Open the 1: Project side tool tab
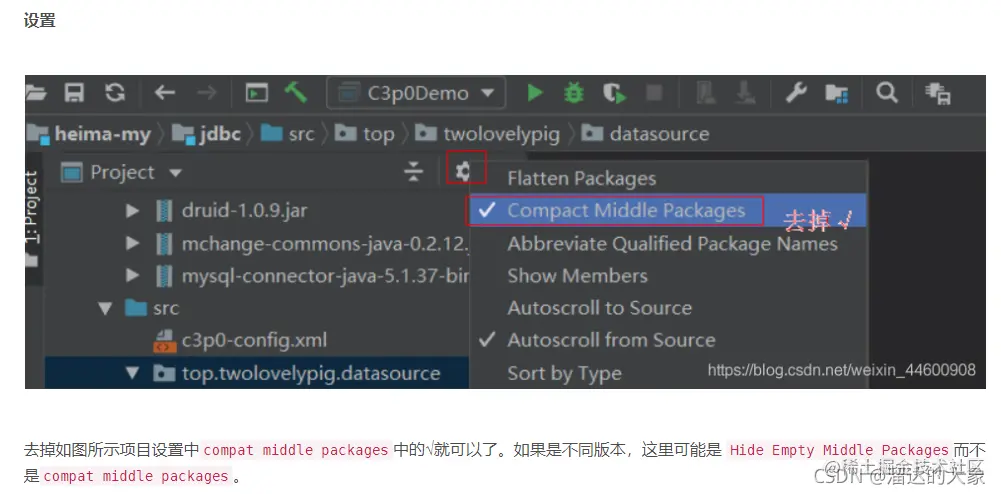1001x494 pixels. (x=32, y=220)
